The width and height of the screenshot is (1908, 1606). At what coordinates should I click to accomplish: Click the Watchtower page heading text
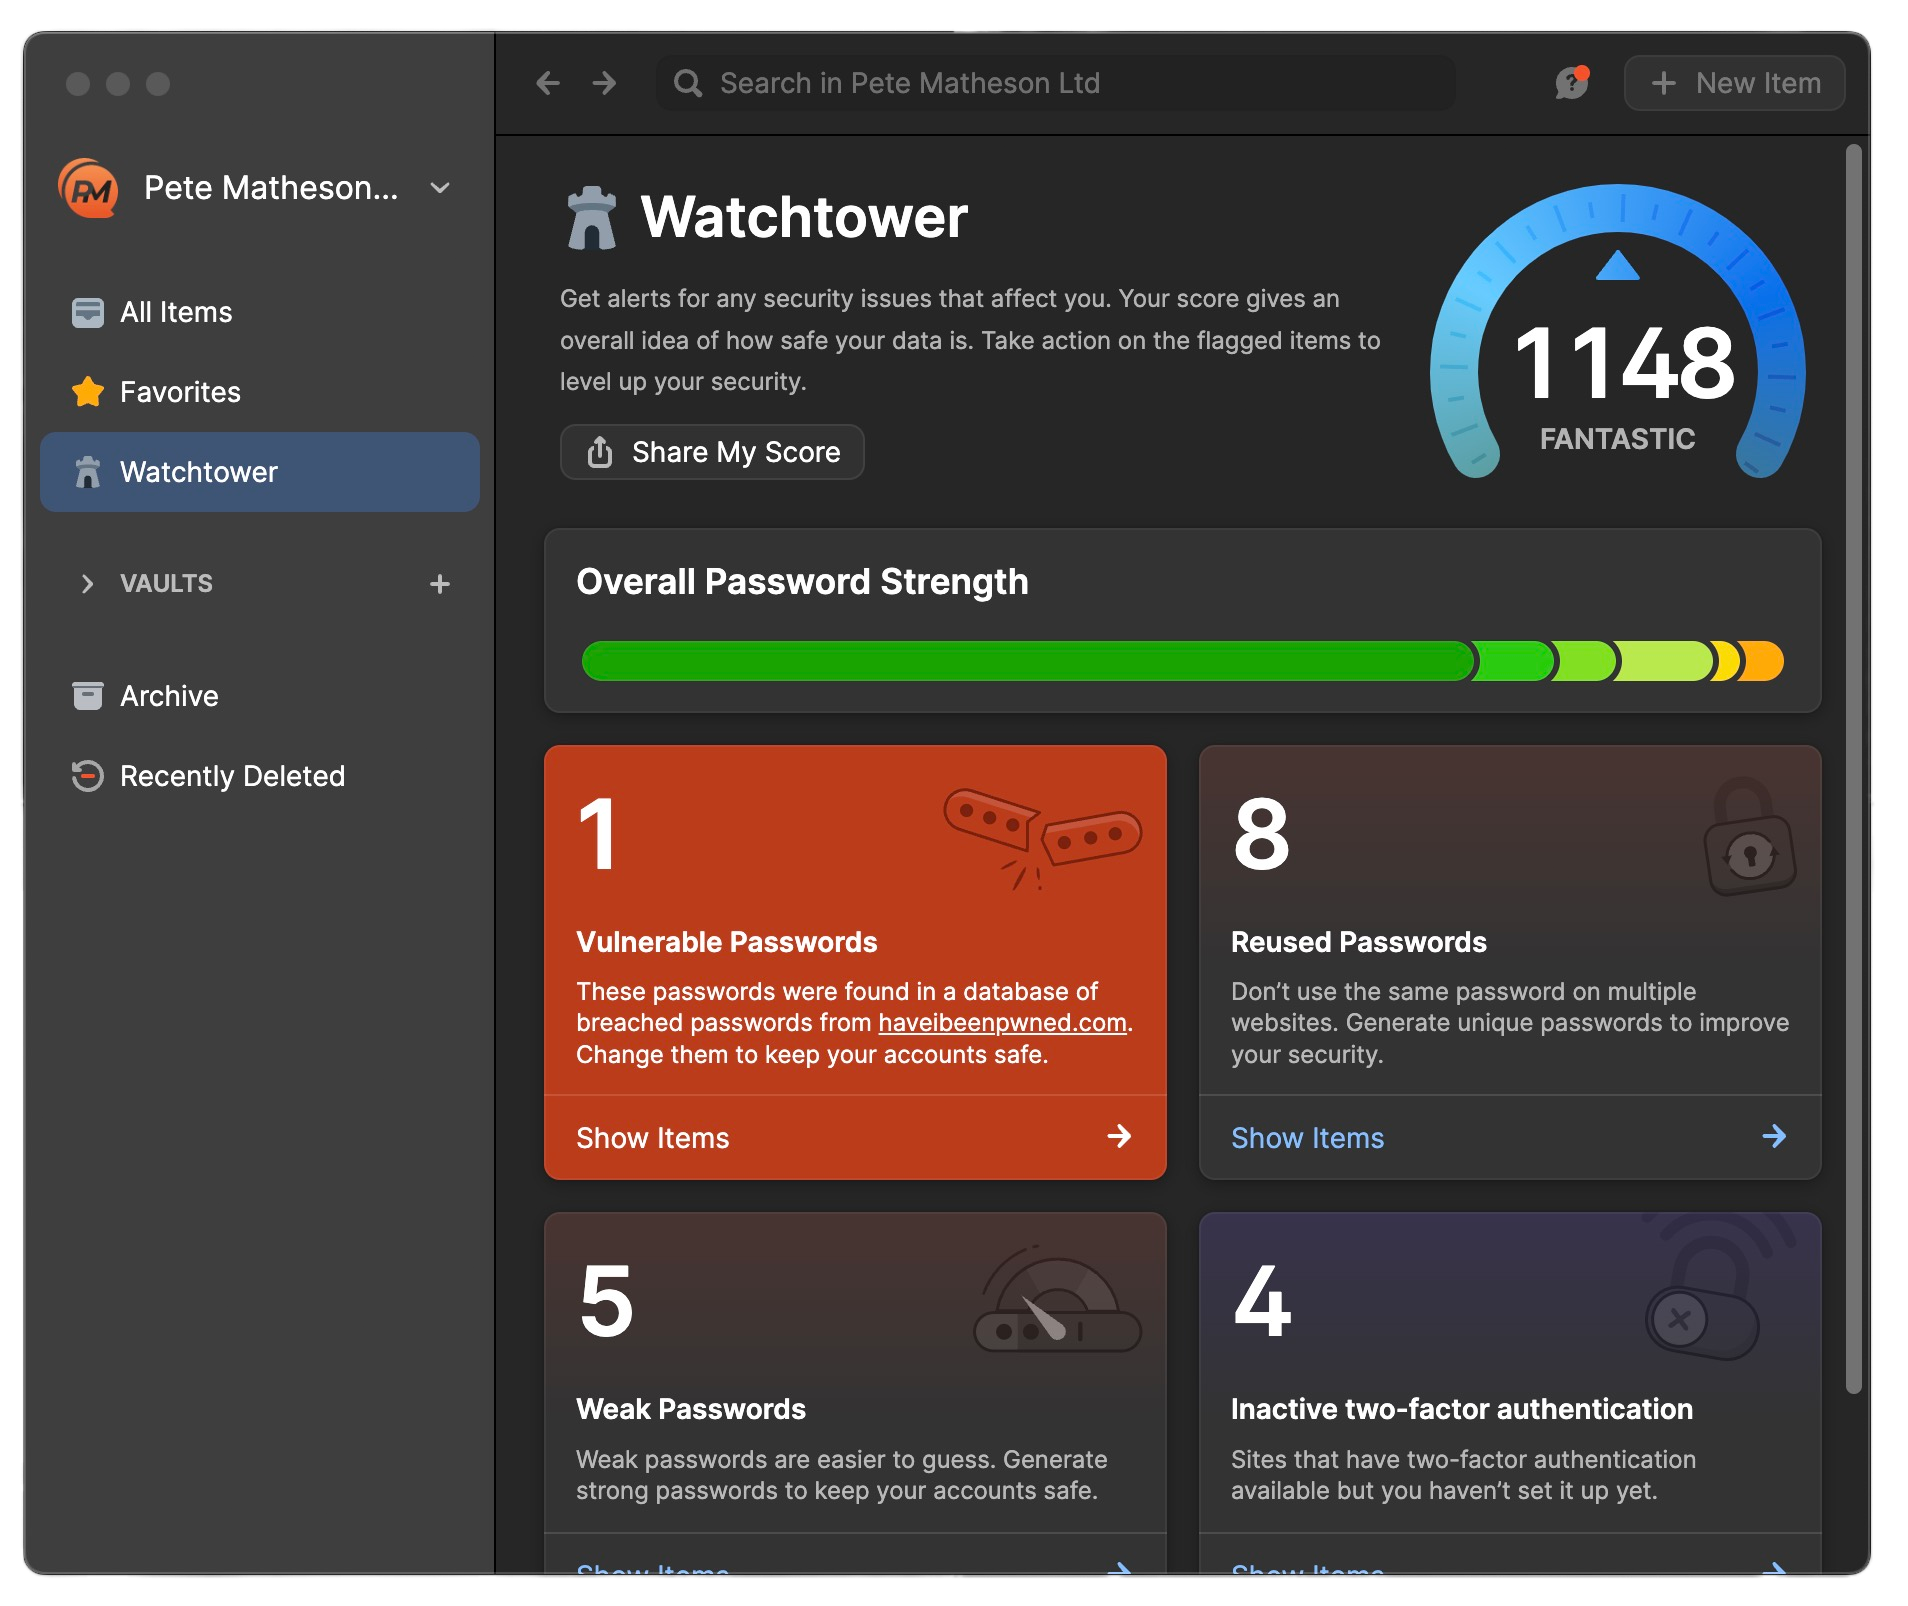pos(804,217)
